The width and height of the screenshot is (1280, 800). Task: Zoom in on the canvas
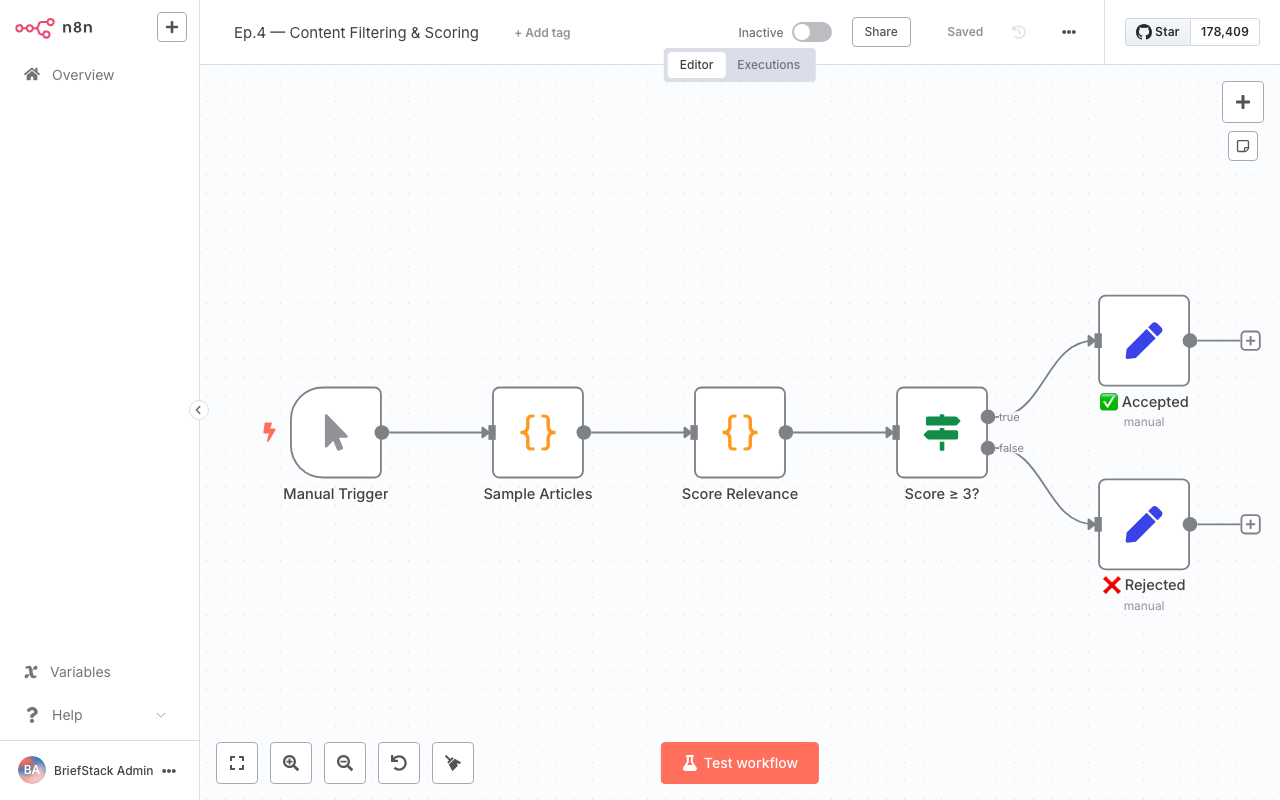291,762
